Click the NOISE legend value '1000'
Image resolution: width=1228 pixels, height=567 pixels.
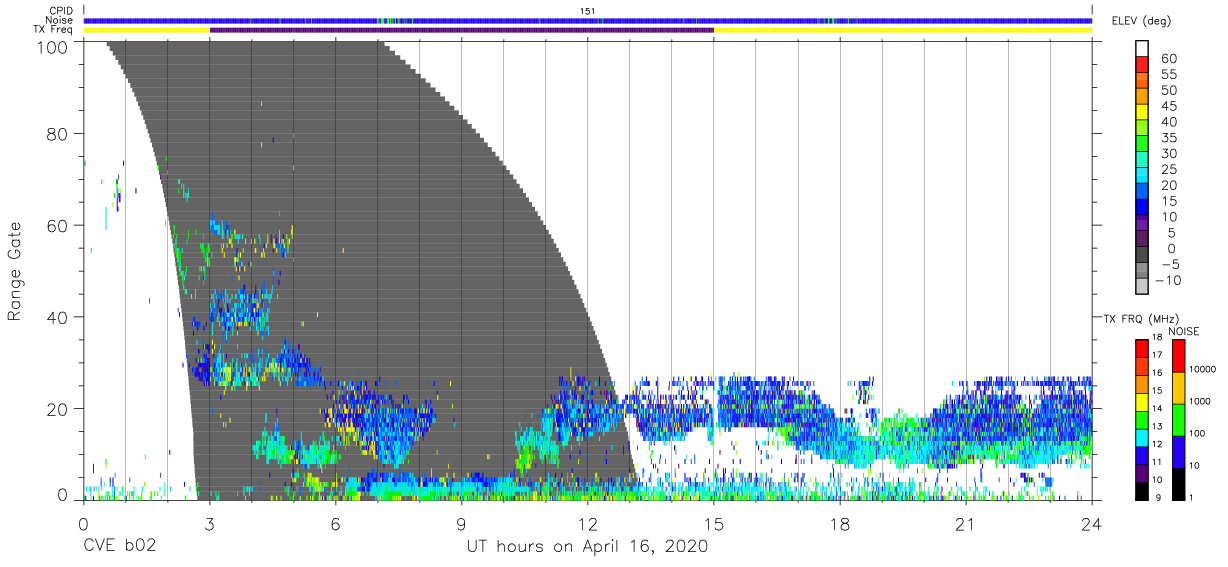[x=1199, y=402]
